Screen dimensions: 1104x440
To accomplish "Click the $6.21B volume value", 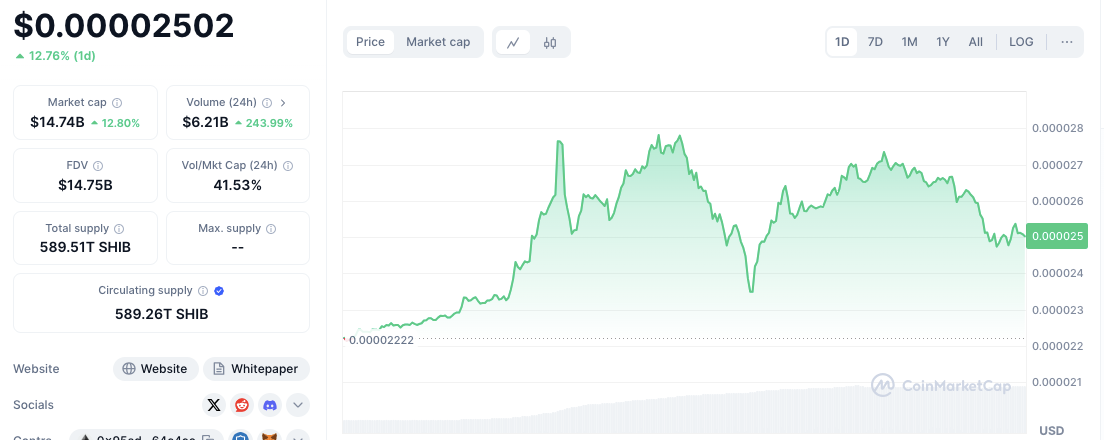I will click(x=206, y=122).
